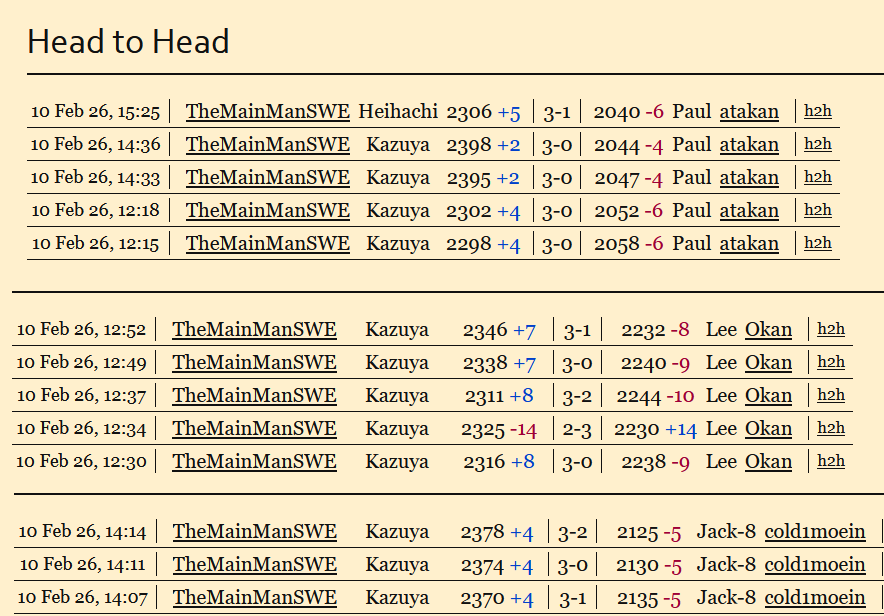This screenshot has height=616, width=884.
Task: Select Heihachi character name
Action: 398,112
